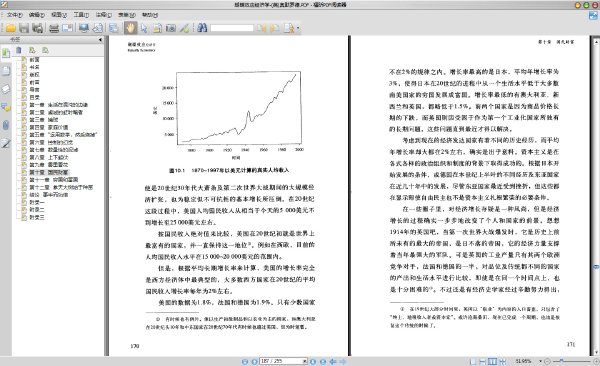This screenshot has width=600, height=366.
Task: Open the chapter two (第二章) bookmark
Action: click(x=56, y=112)
